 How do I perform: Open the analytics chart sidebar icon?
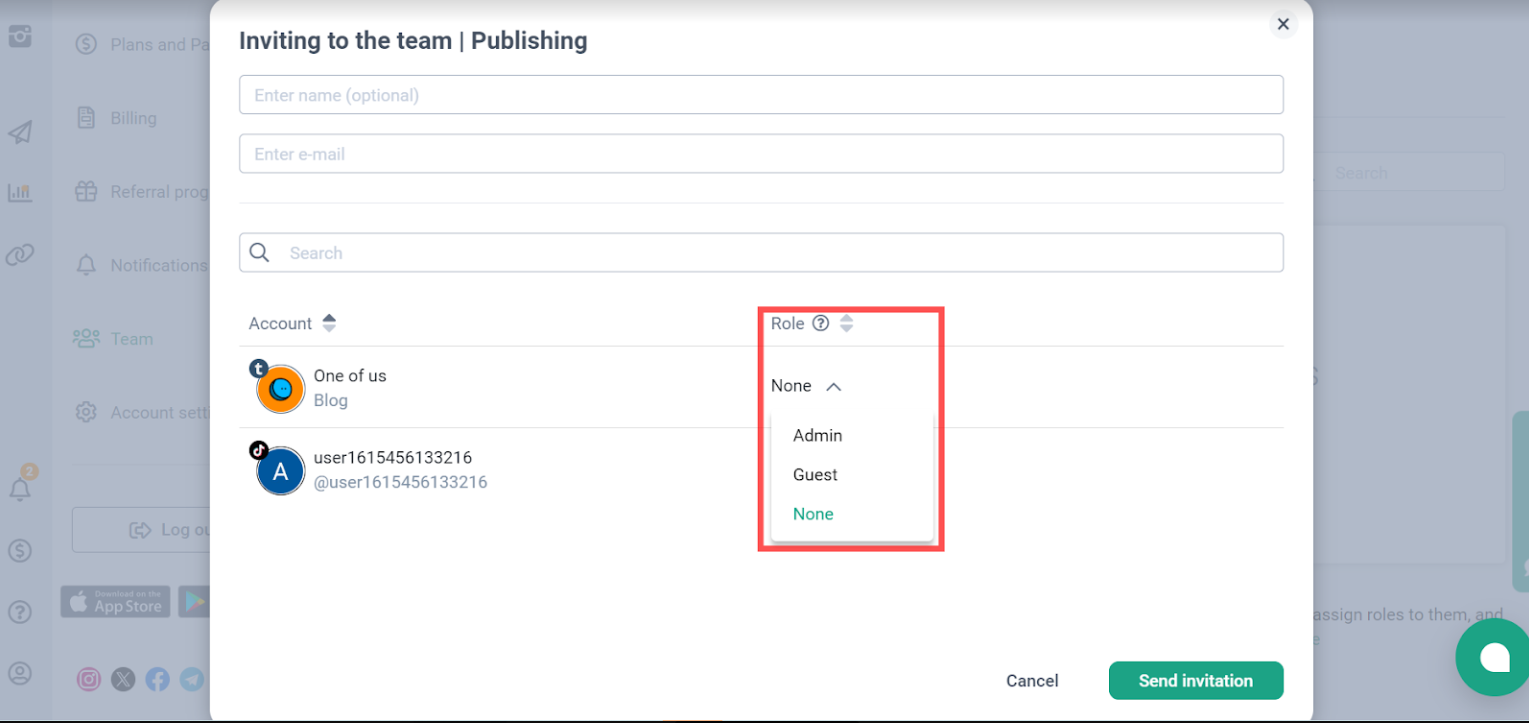pyautogui.click(x=20, y=193)
